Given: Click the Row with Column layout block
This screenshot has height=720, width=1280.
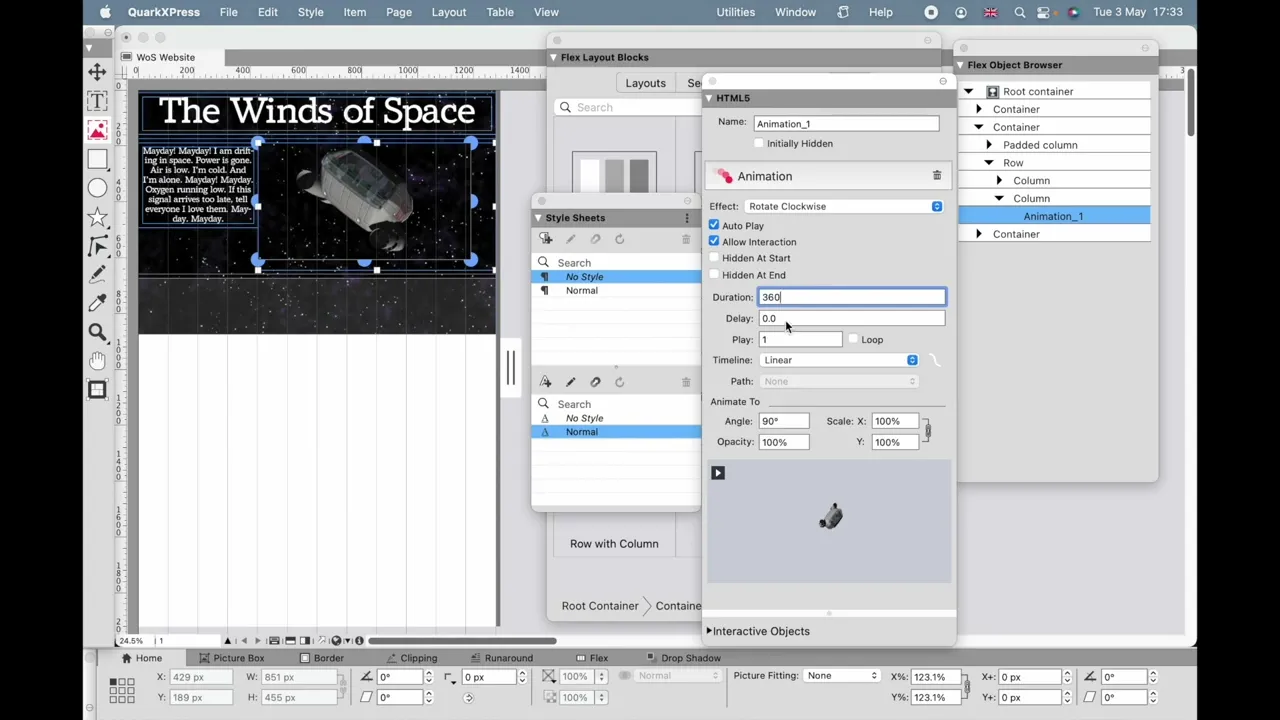Looking at the screenshot, I should click(x=614, y=544).
